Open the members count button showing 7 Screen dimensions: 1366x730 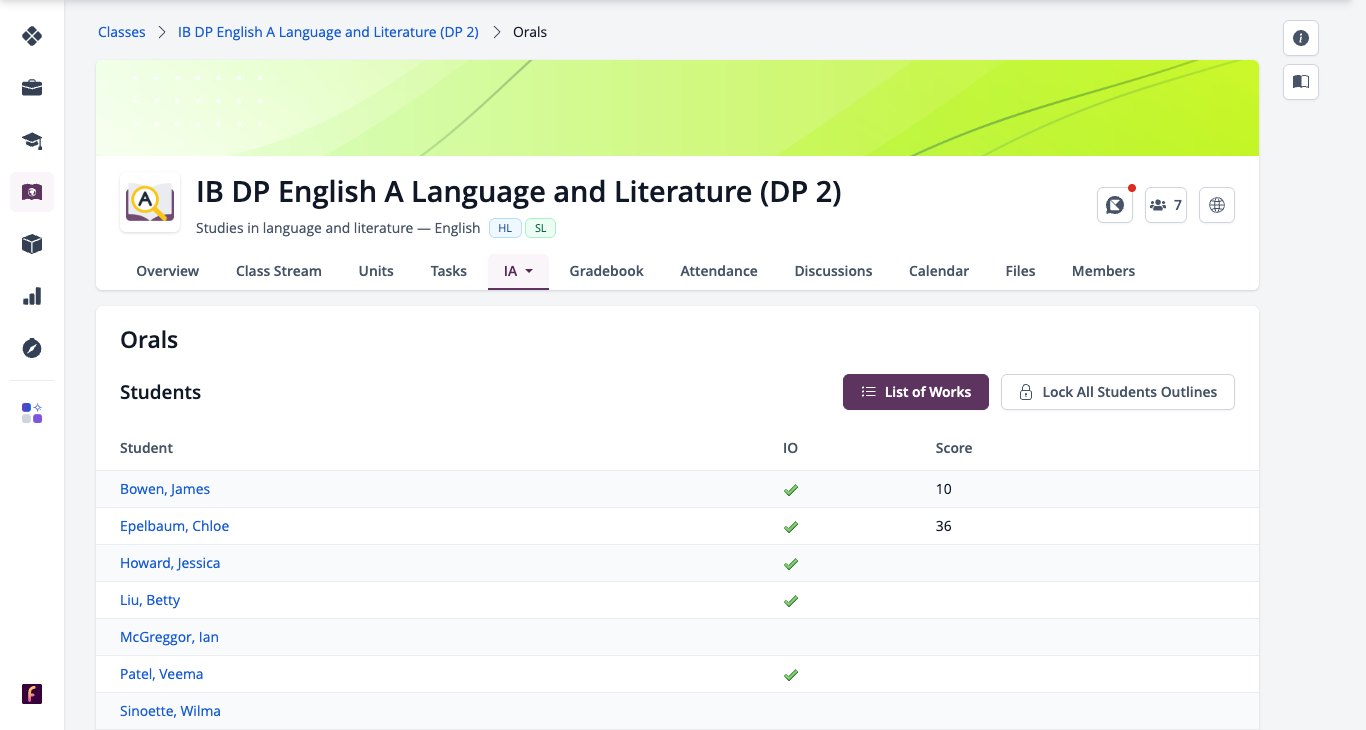(1166, 205)
